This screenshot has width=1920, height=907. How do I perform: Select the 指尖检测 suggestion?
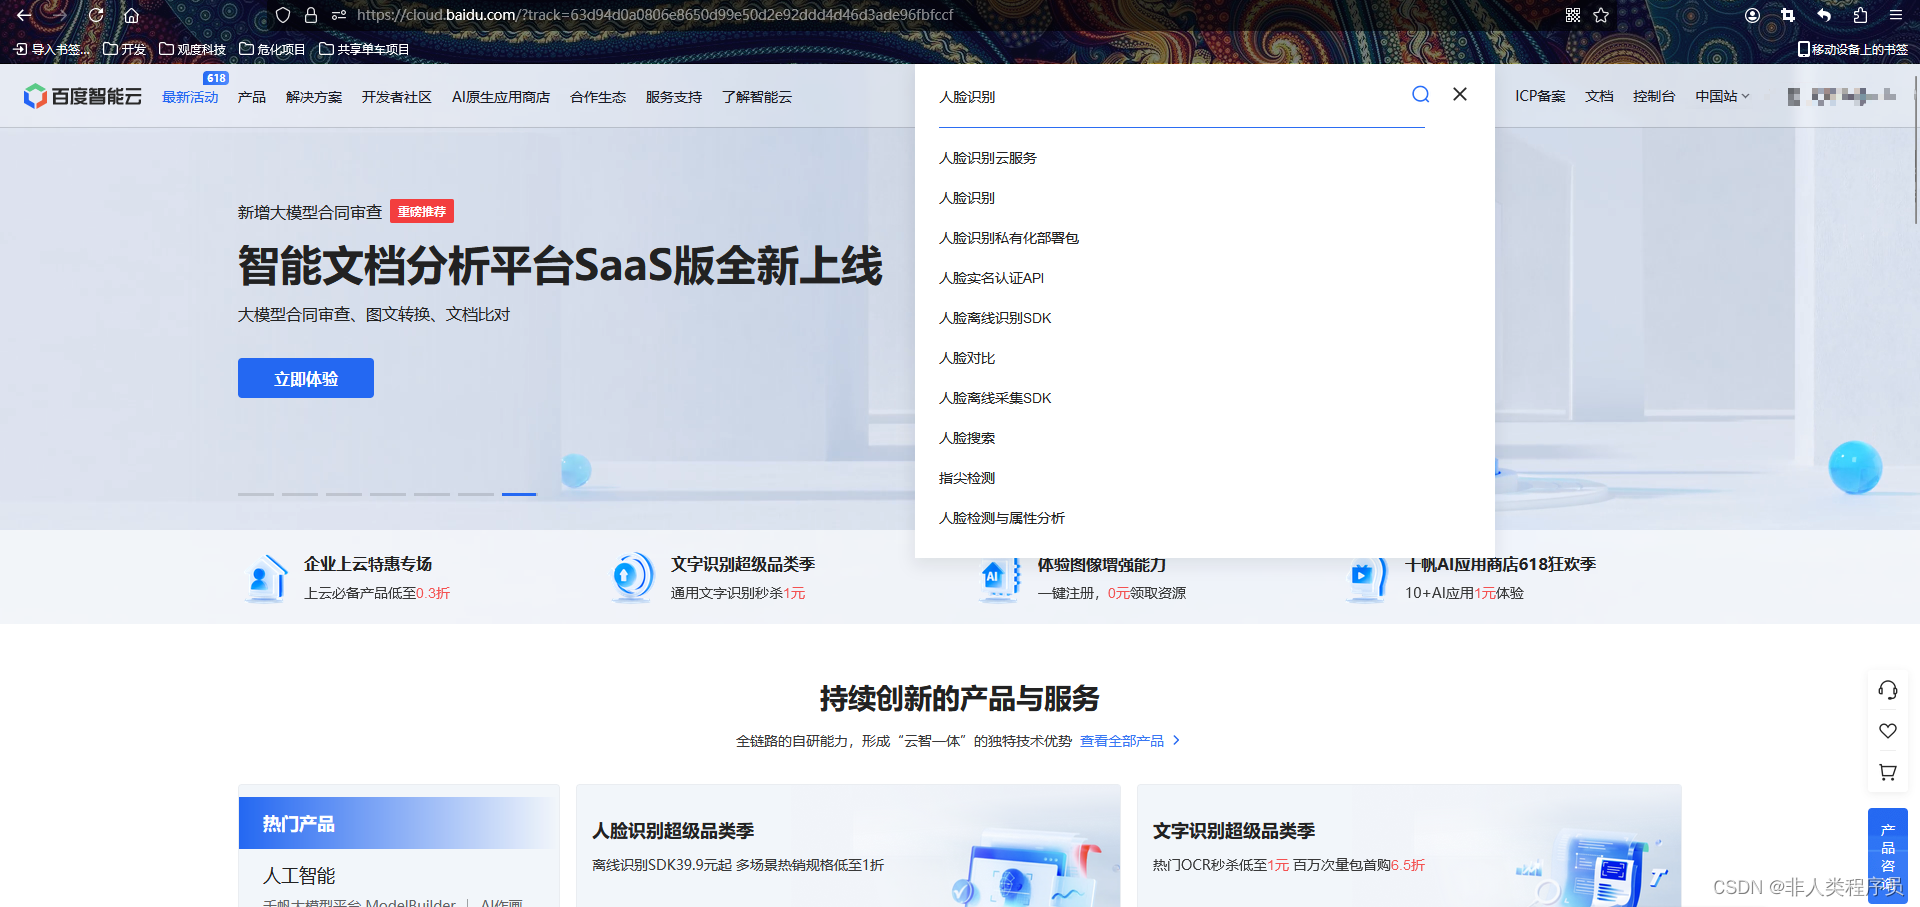pyautogui.click(x=967, y=478)
